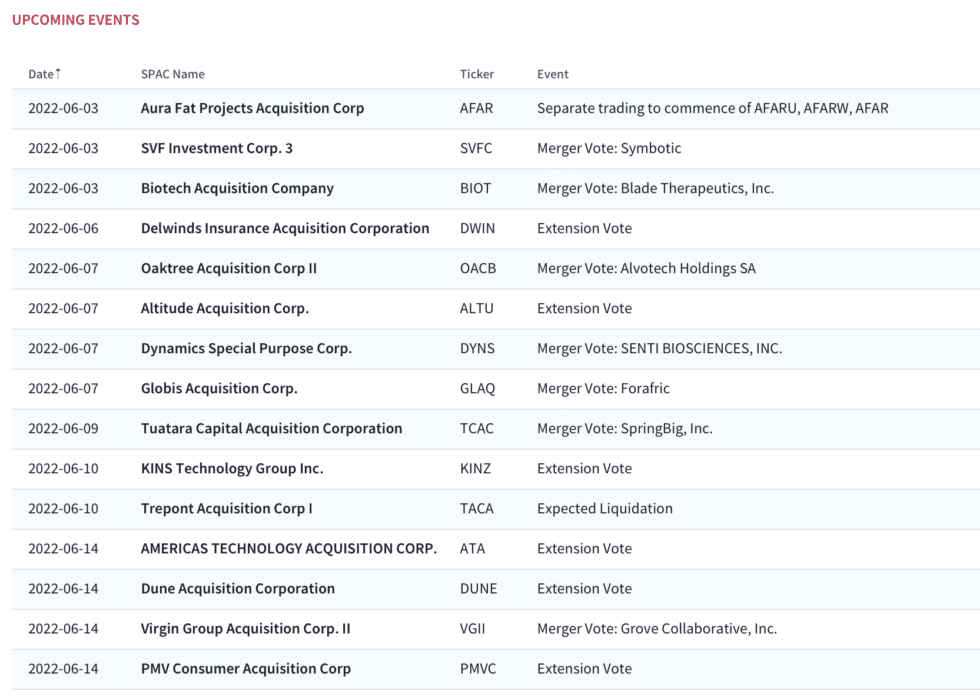This screenshot has width=980, height=690.
Task: Open Delwinds Insurance Acquisition Corporation link
Action: click(285, 228)
